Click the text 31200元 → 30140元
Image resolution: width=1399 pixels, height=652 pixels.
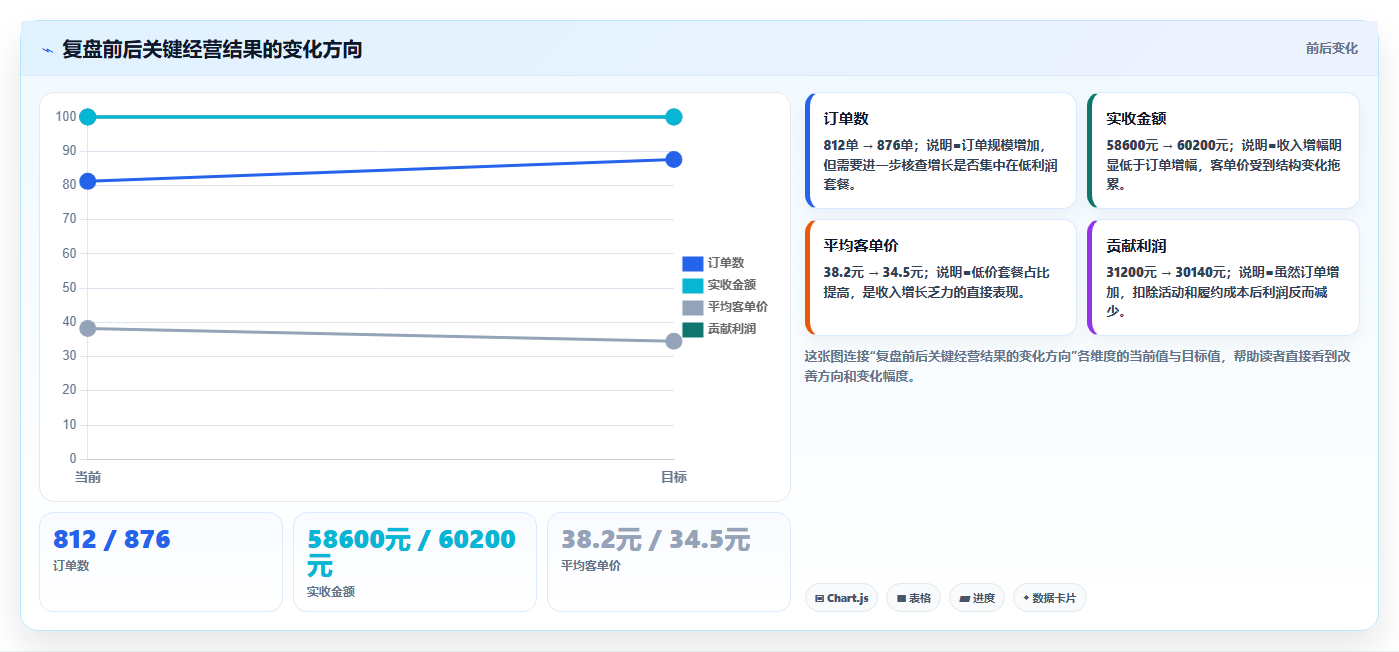(x=1167, y=272)
